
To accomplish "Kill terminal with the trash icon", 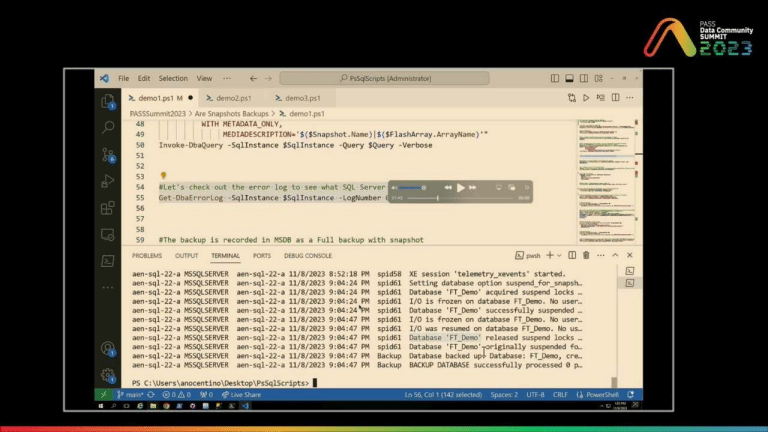I will tap(587, 255).
